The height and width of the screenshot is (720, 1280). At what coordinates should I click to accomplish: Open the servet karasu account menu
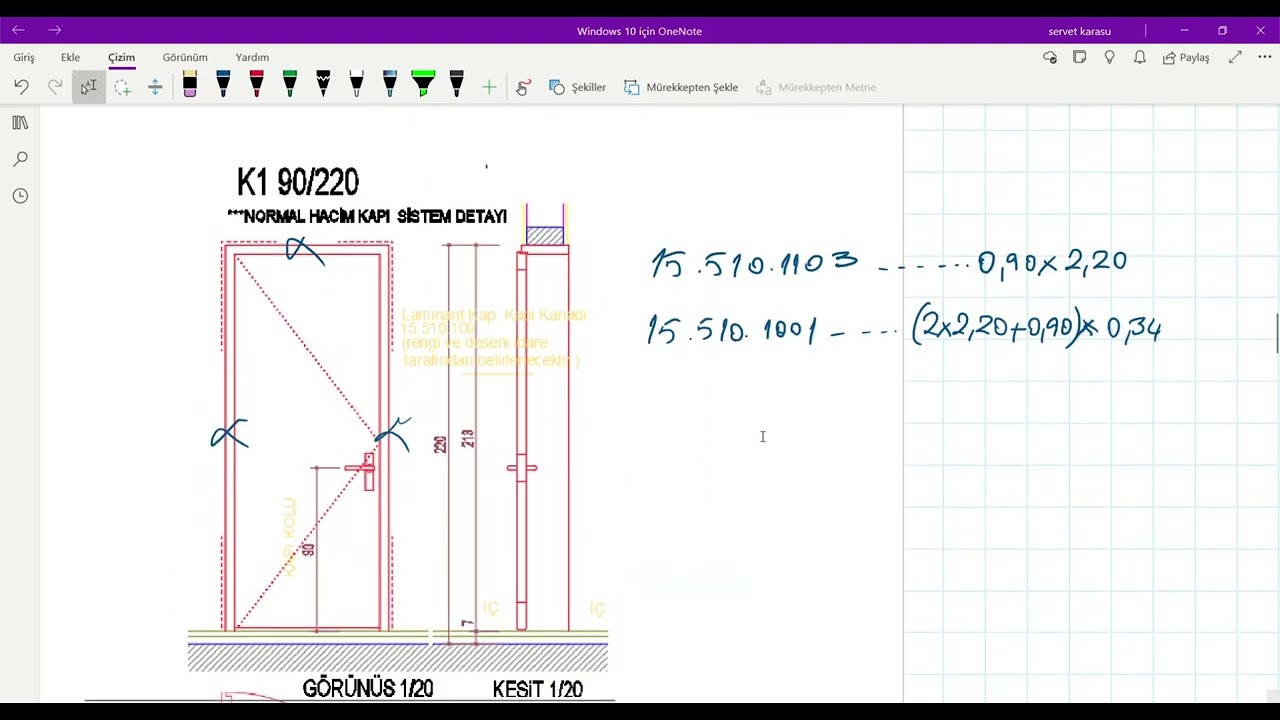coord(1079,31)
